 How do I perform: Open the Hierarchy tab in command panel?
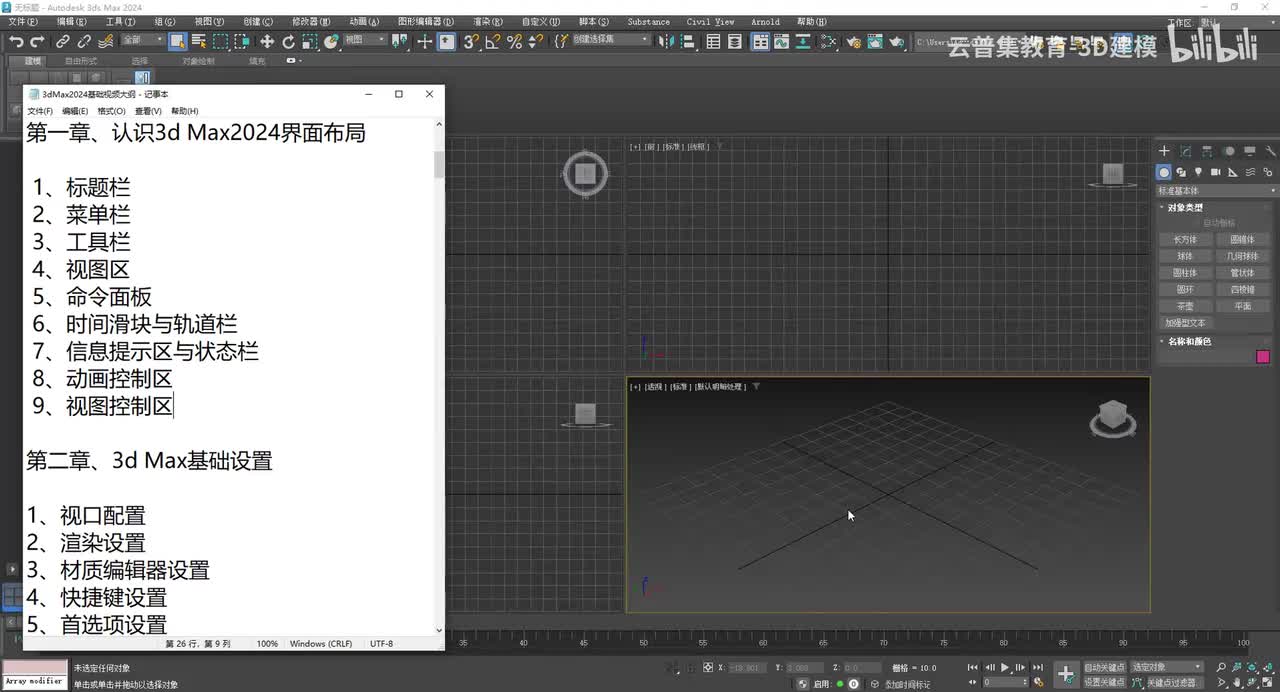pyautogui.click(x=1207, y=151)
